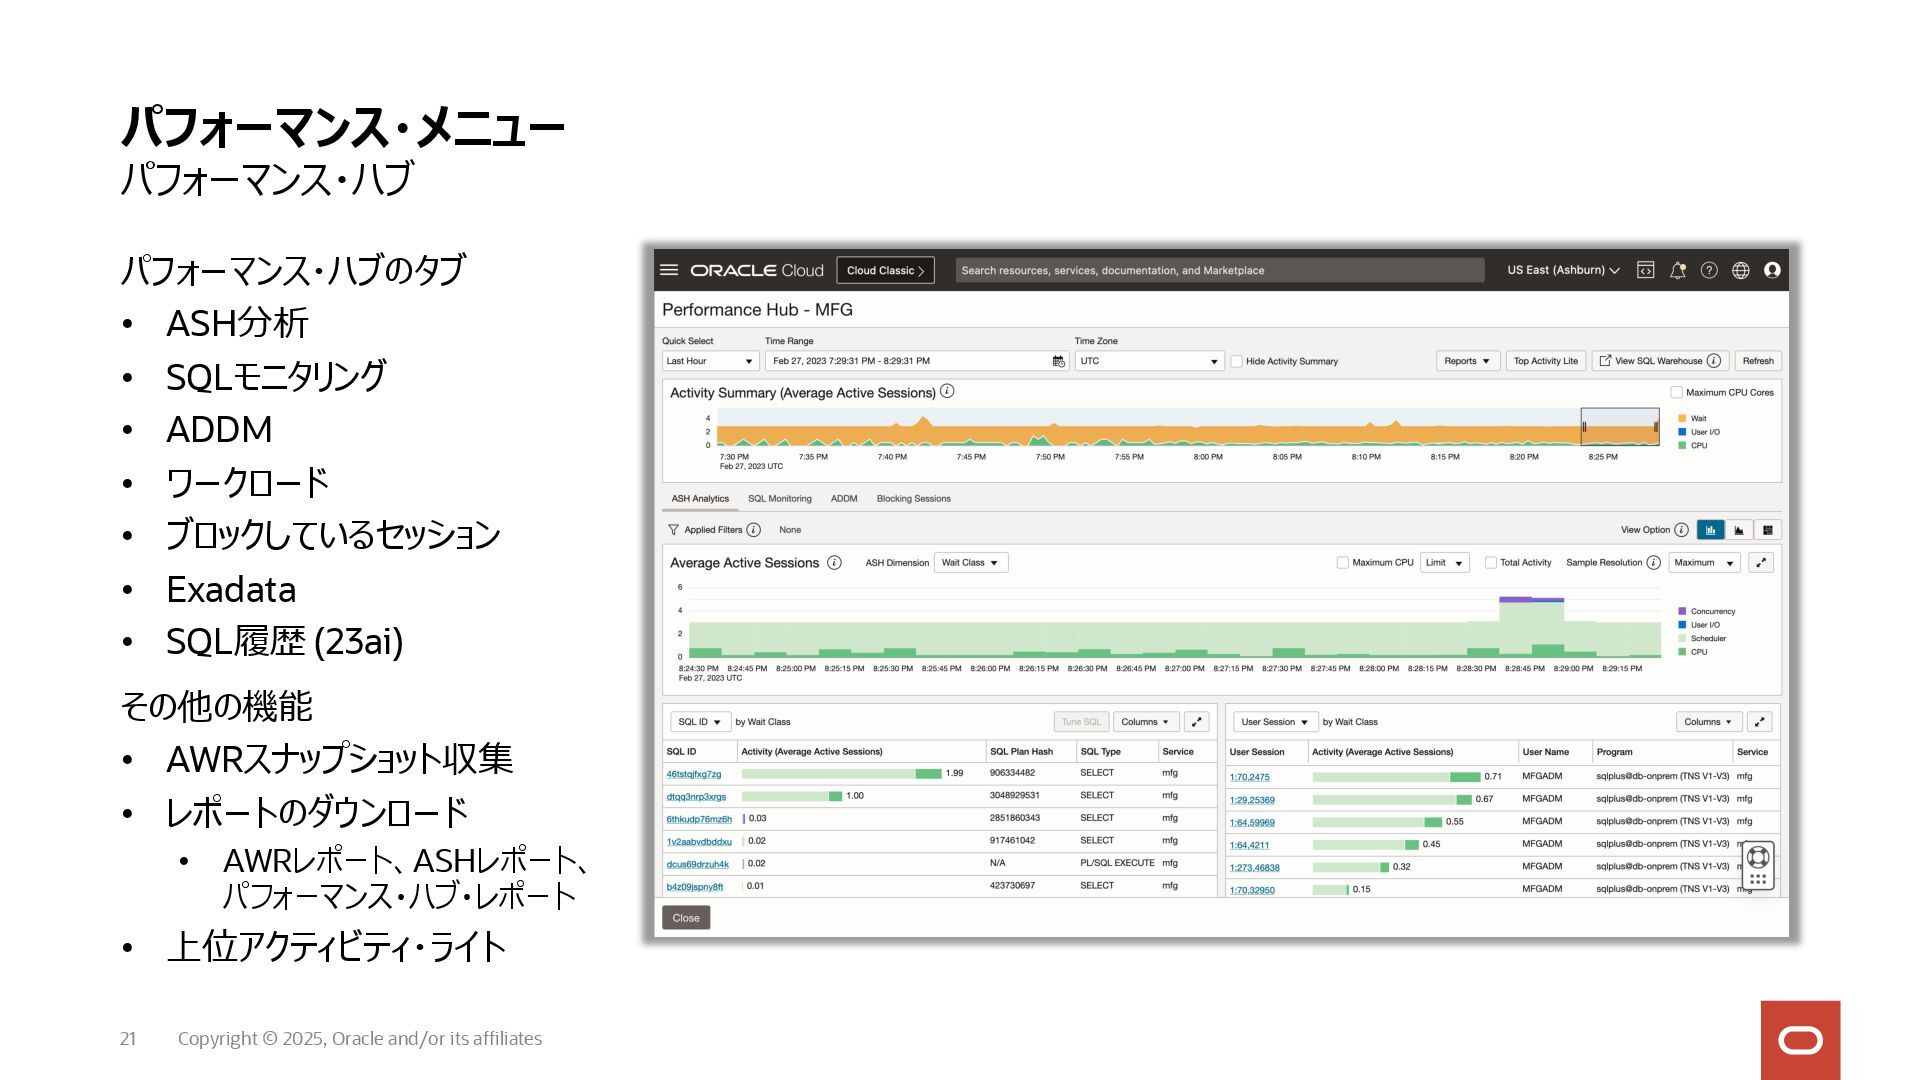Click the Refresh button
This screenshot has width=1920, height=1080.
coord(1758,361)
